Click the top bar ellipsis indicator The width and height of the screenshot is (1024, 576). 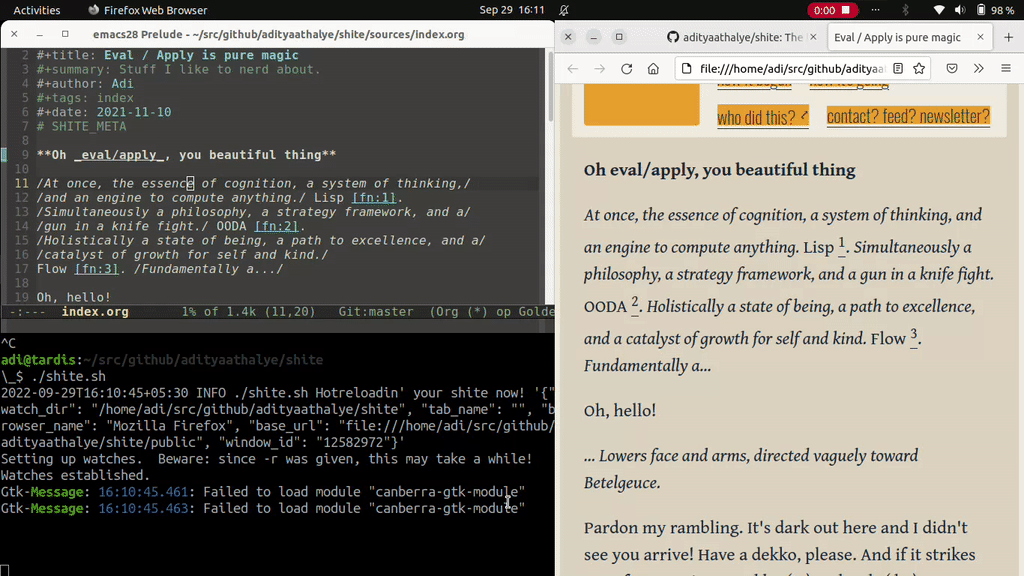(876, 10)
